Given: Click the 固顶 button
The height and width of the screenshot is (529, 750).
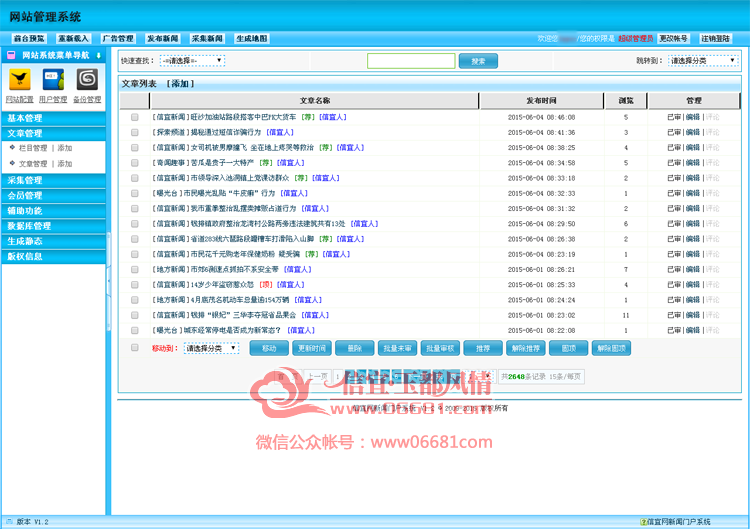Looking at the screenshot, I should pos(569,348).
